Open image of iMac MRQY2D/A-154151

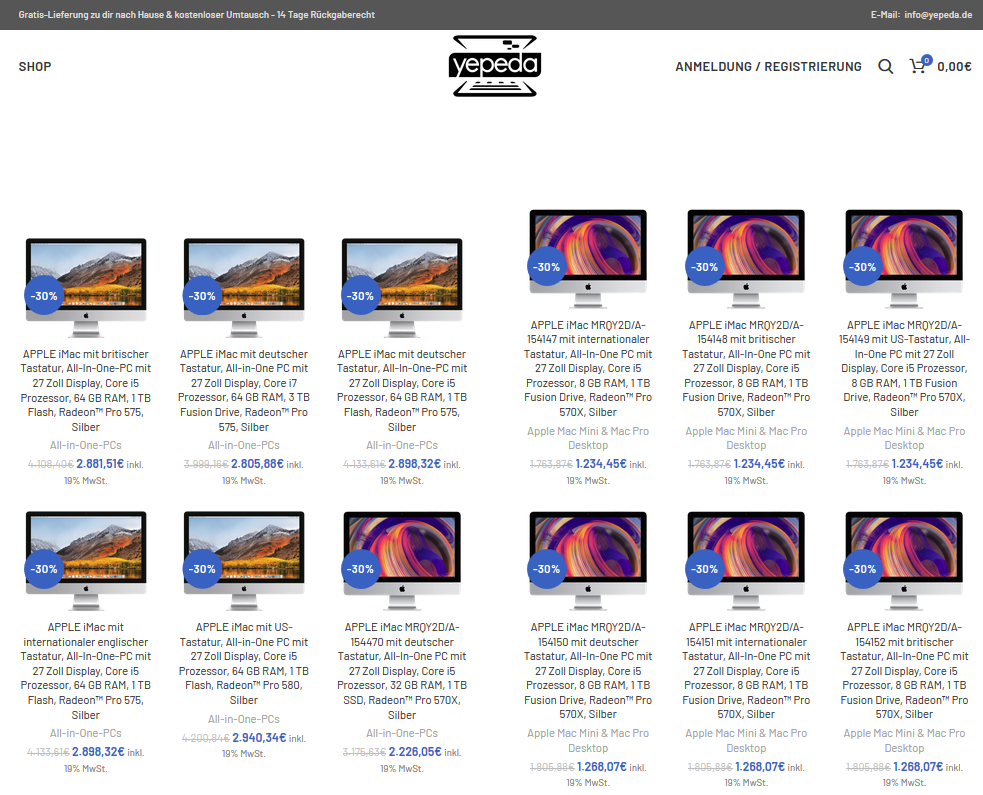746,561
